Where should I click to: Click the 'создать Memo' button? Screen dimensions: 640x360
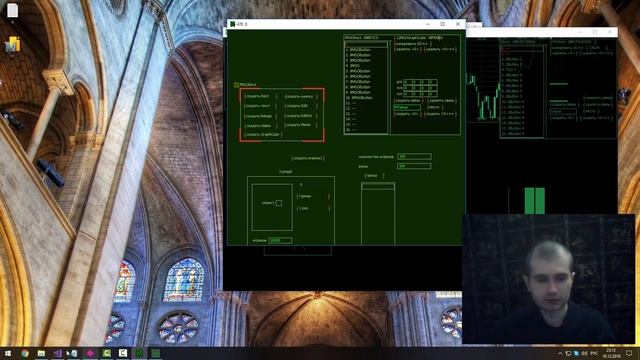click(x=300, y=125)
